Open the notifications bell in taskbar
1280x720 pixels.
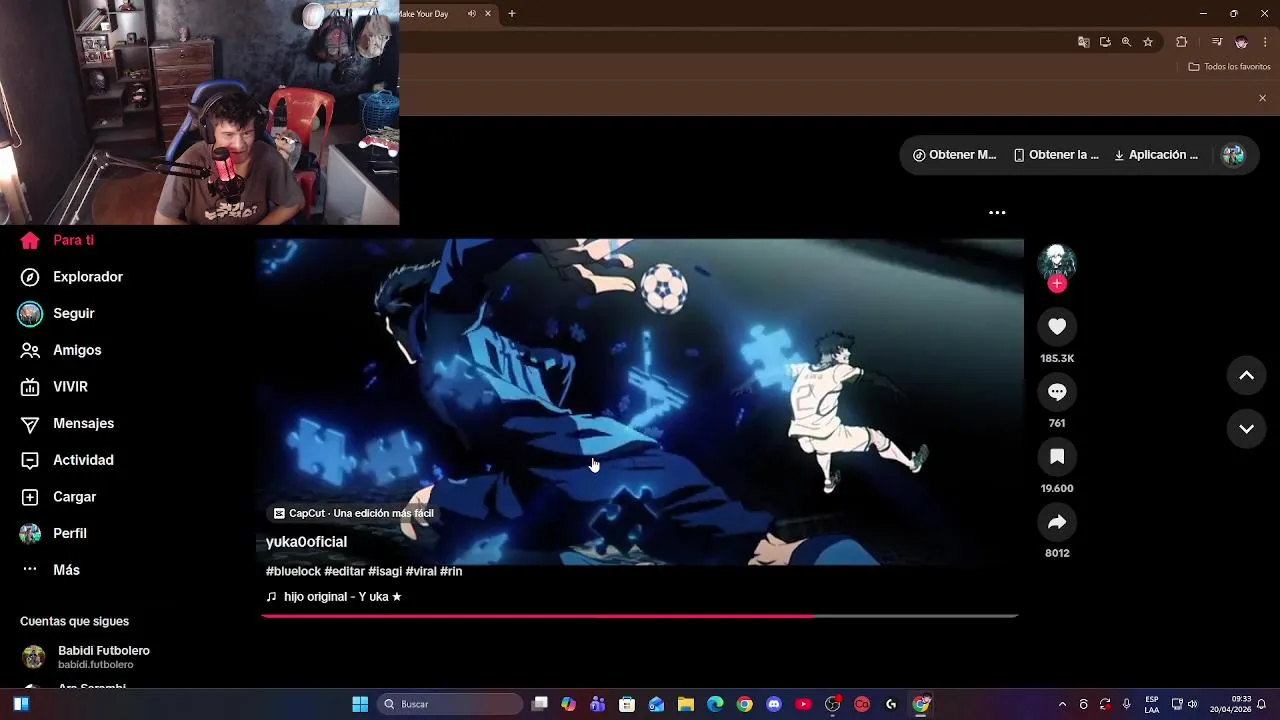coord(1262,704)
